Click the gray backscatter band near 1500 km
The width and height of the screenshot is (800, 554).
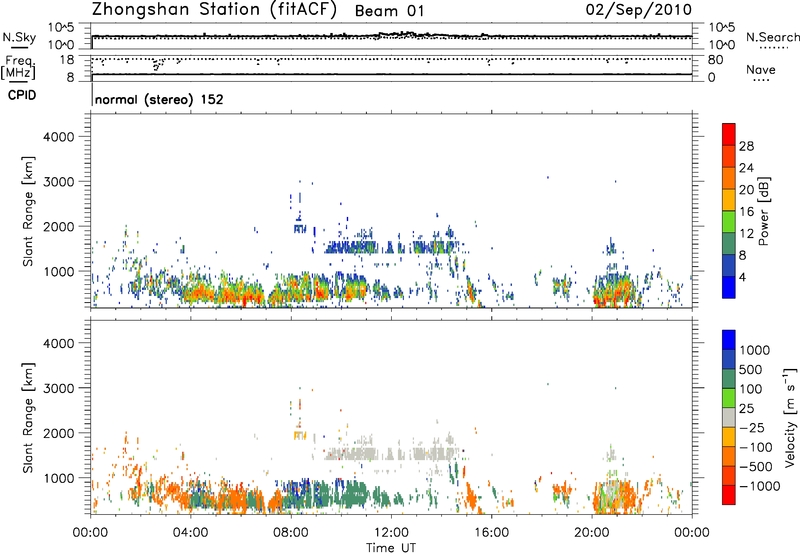click(391, 454)
